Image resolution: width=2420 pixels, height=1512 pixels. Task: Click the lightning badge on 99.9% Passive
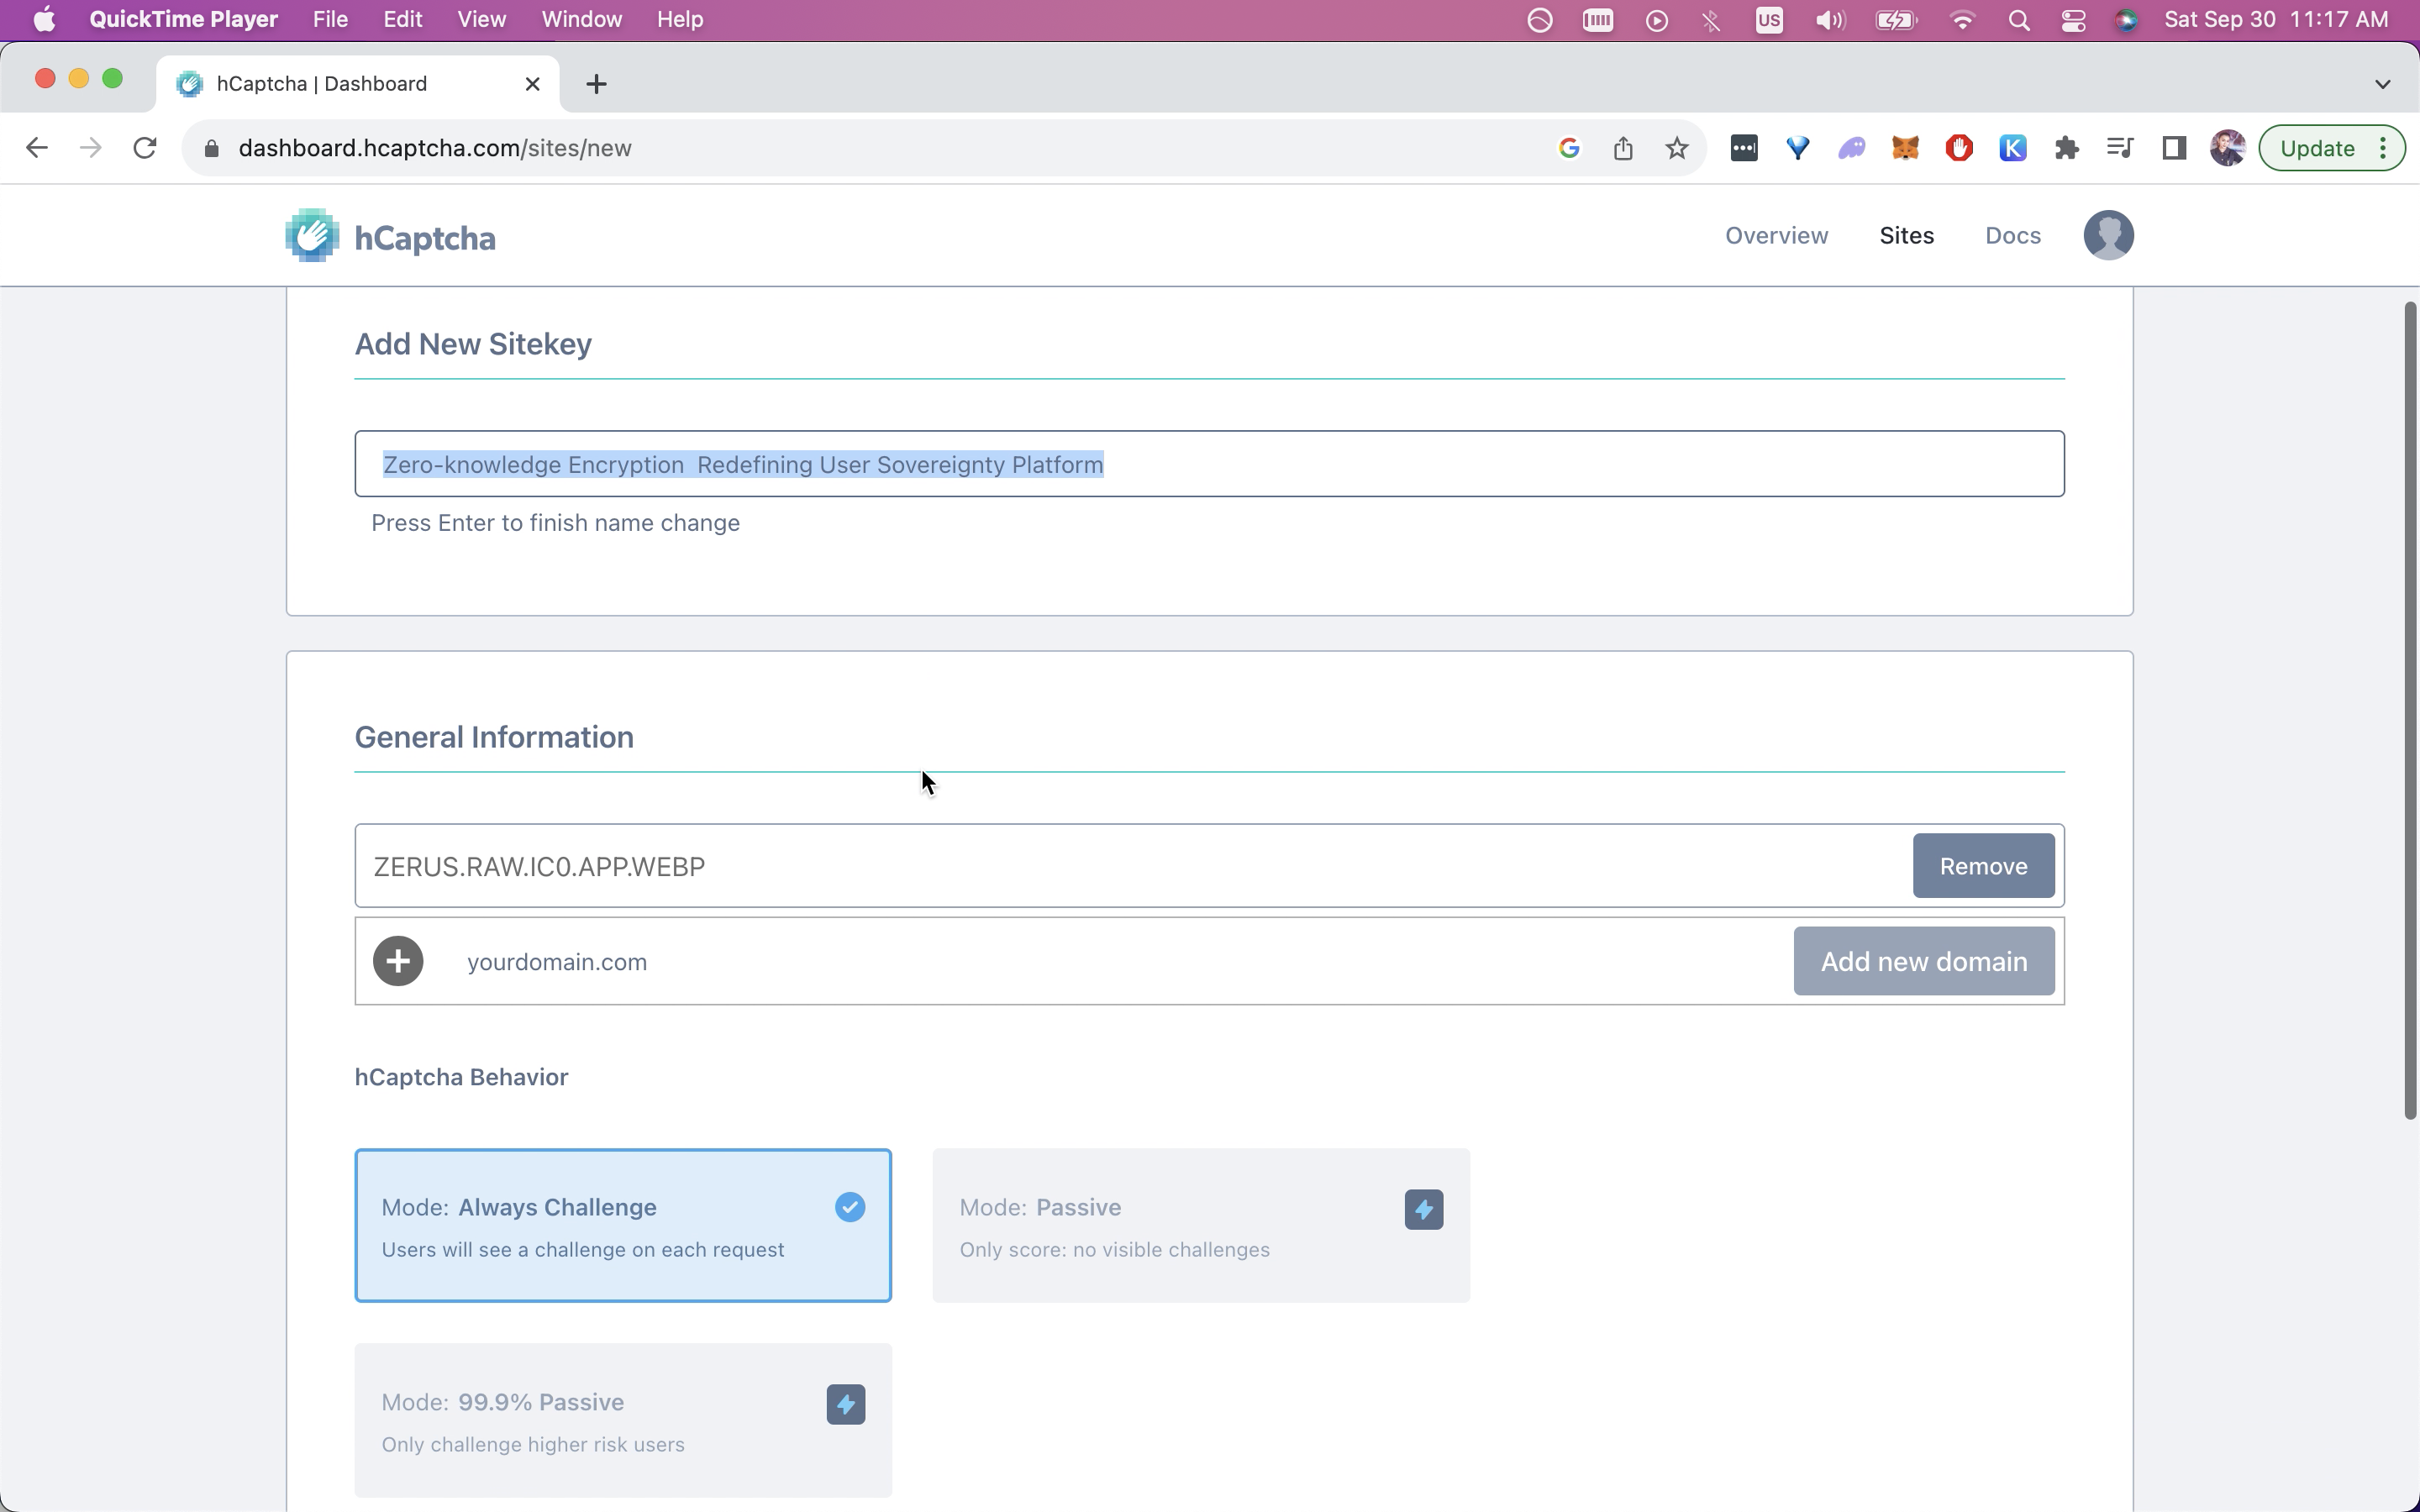[845, 1404]
